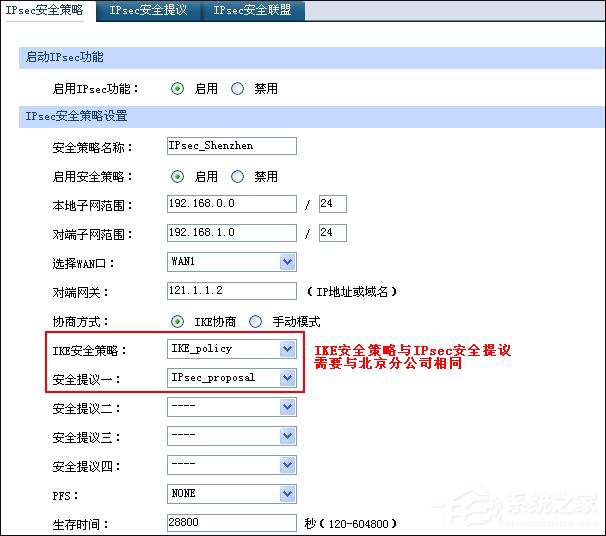Click the 协商方式 label
The image size is (606, 536).
point(80,322)
